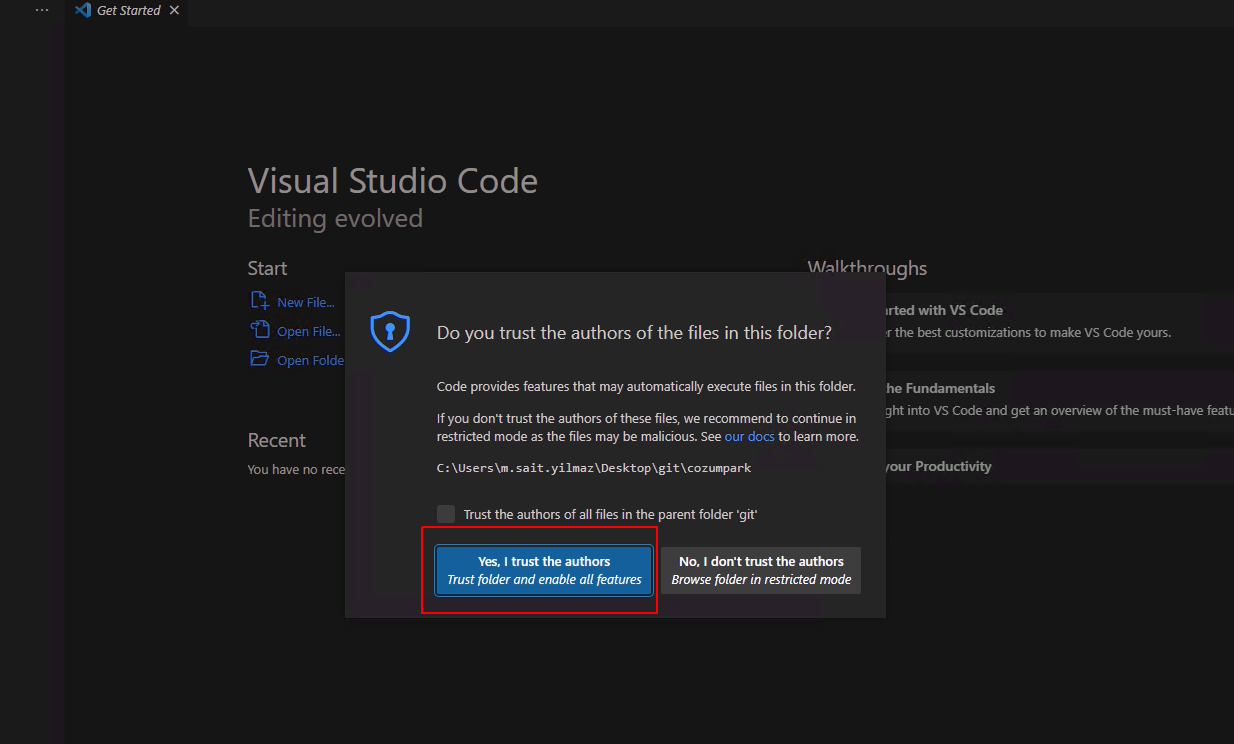Screen dimensions: 1234x744
Task: Click the 'Visual Studio Code' title text
Action: tap(393, 181)
